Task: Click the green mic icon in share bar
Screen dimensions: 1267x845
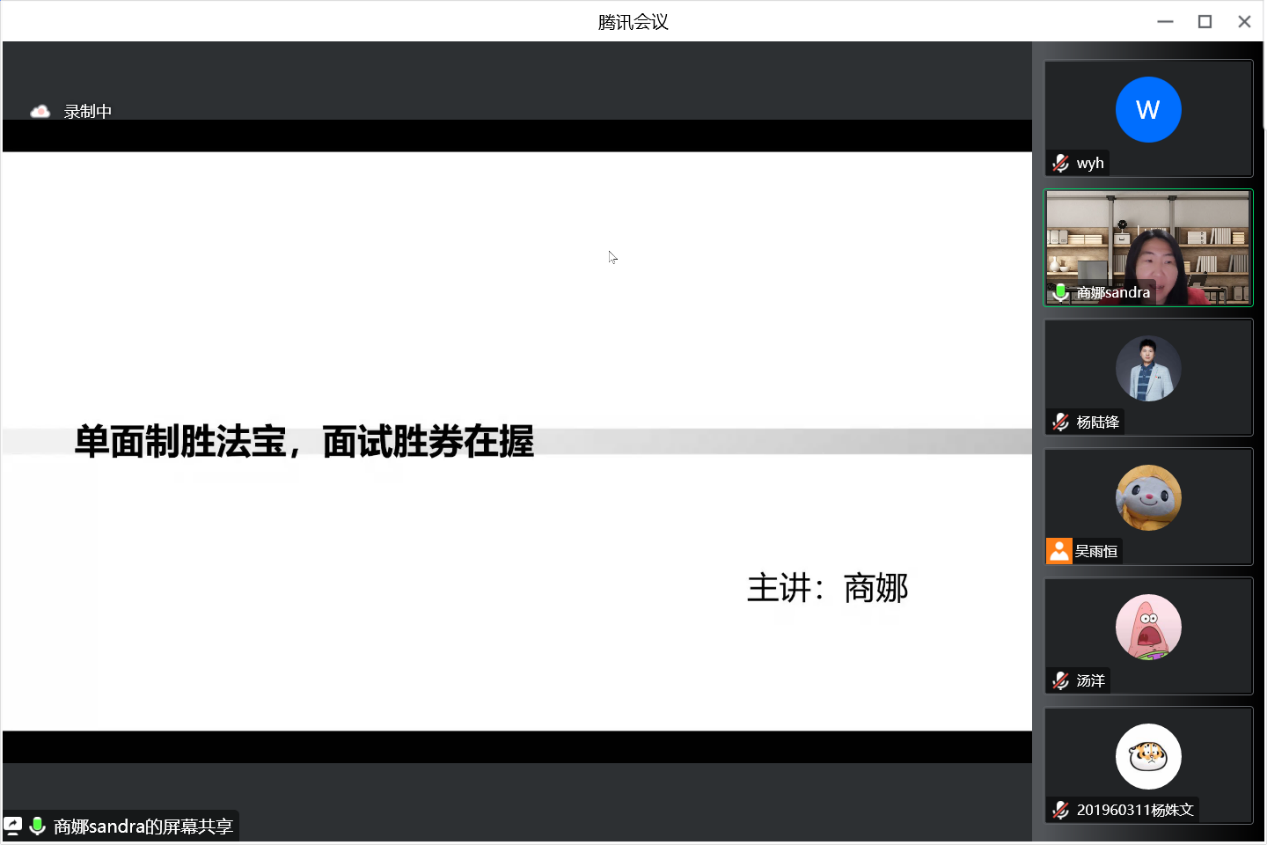Action: pos(38,826)
